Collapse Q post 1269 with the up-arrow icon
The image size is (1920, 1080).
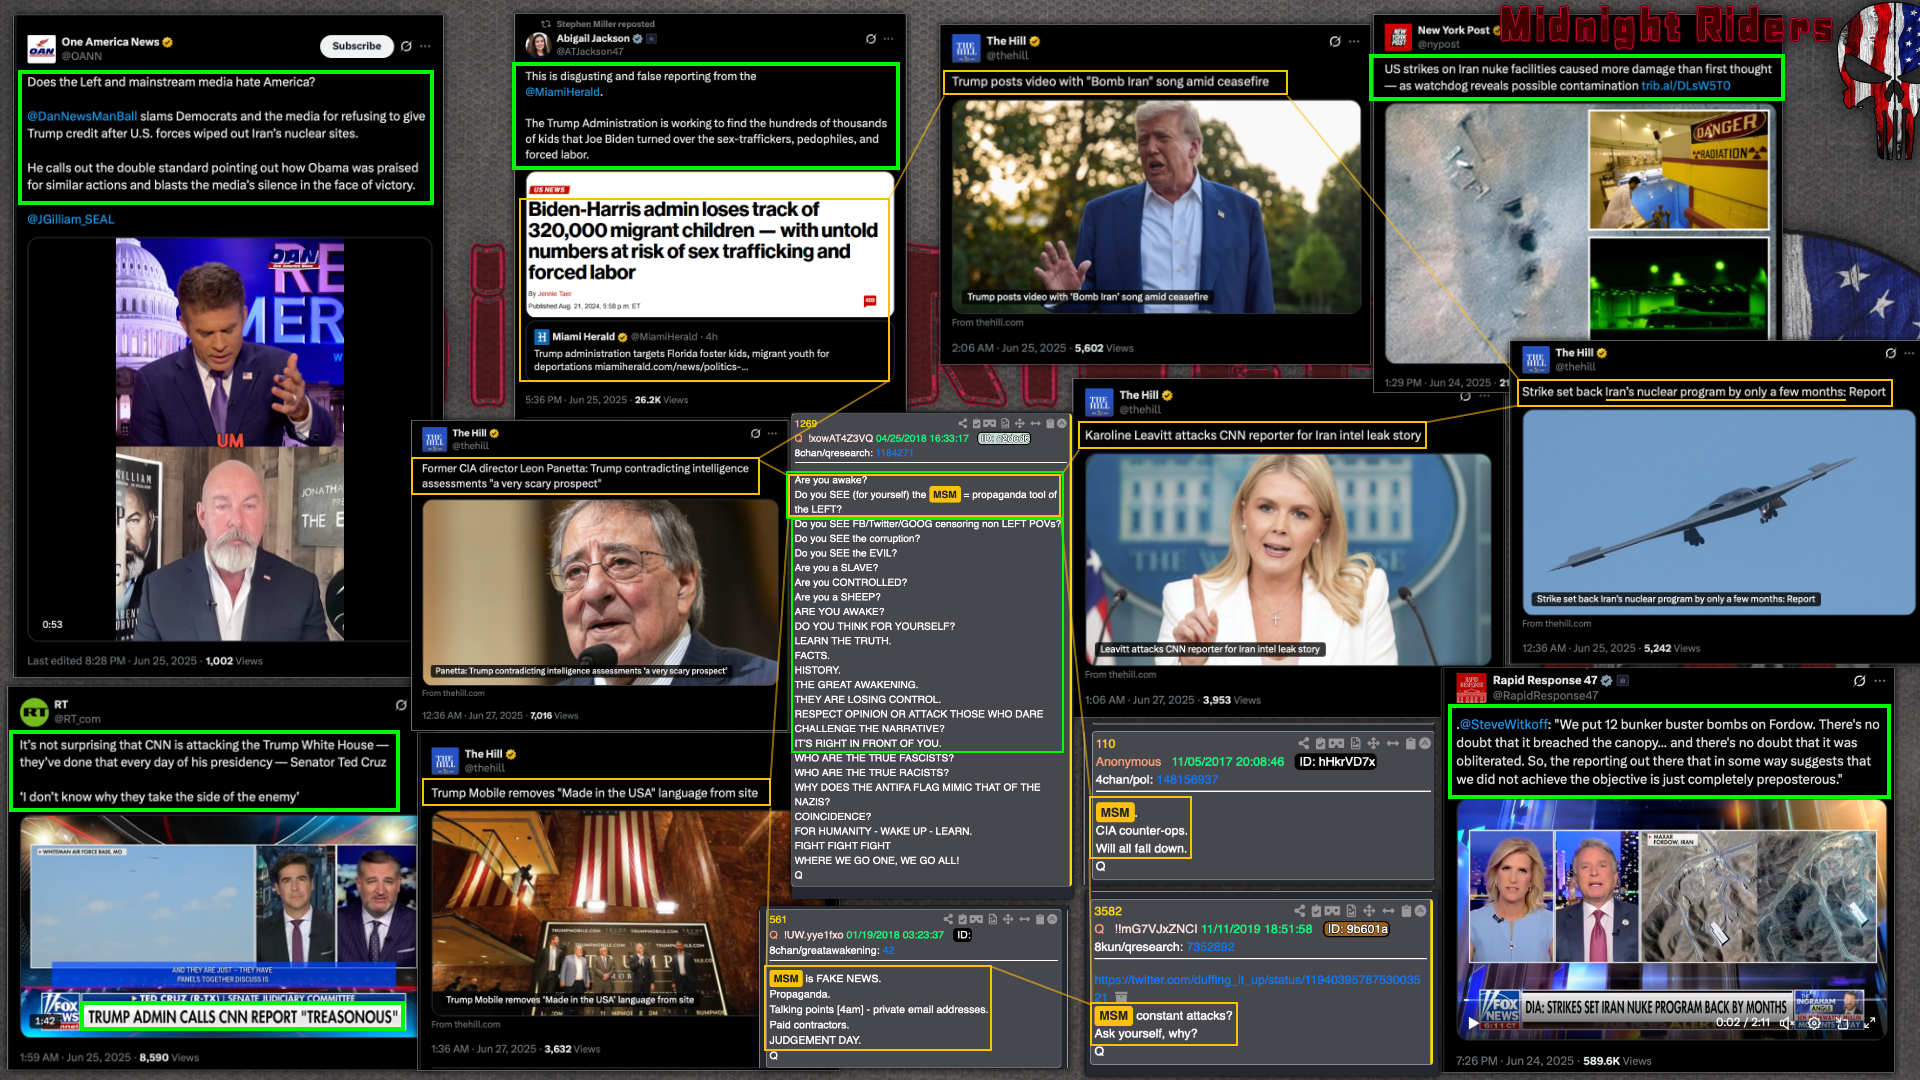pos(1062,424)
